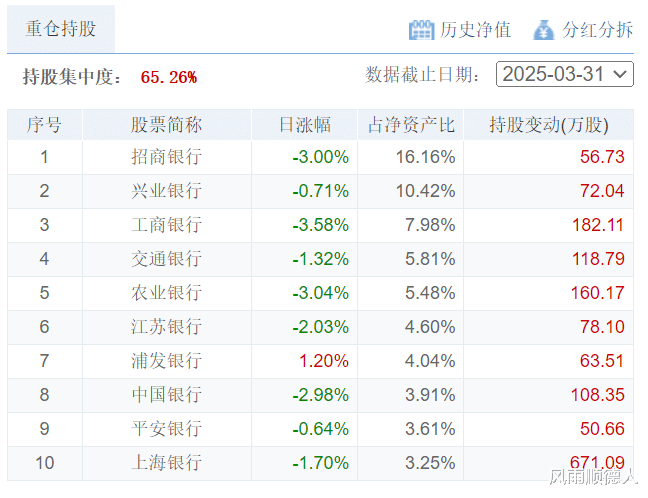
Task: Click the 4.60% net asset ratio
Action: tap(430, 327)
